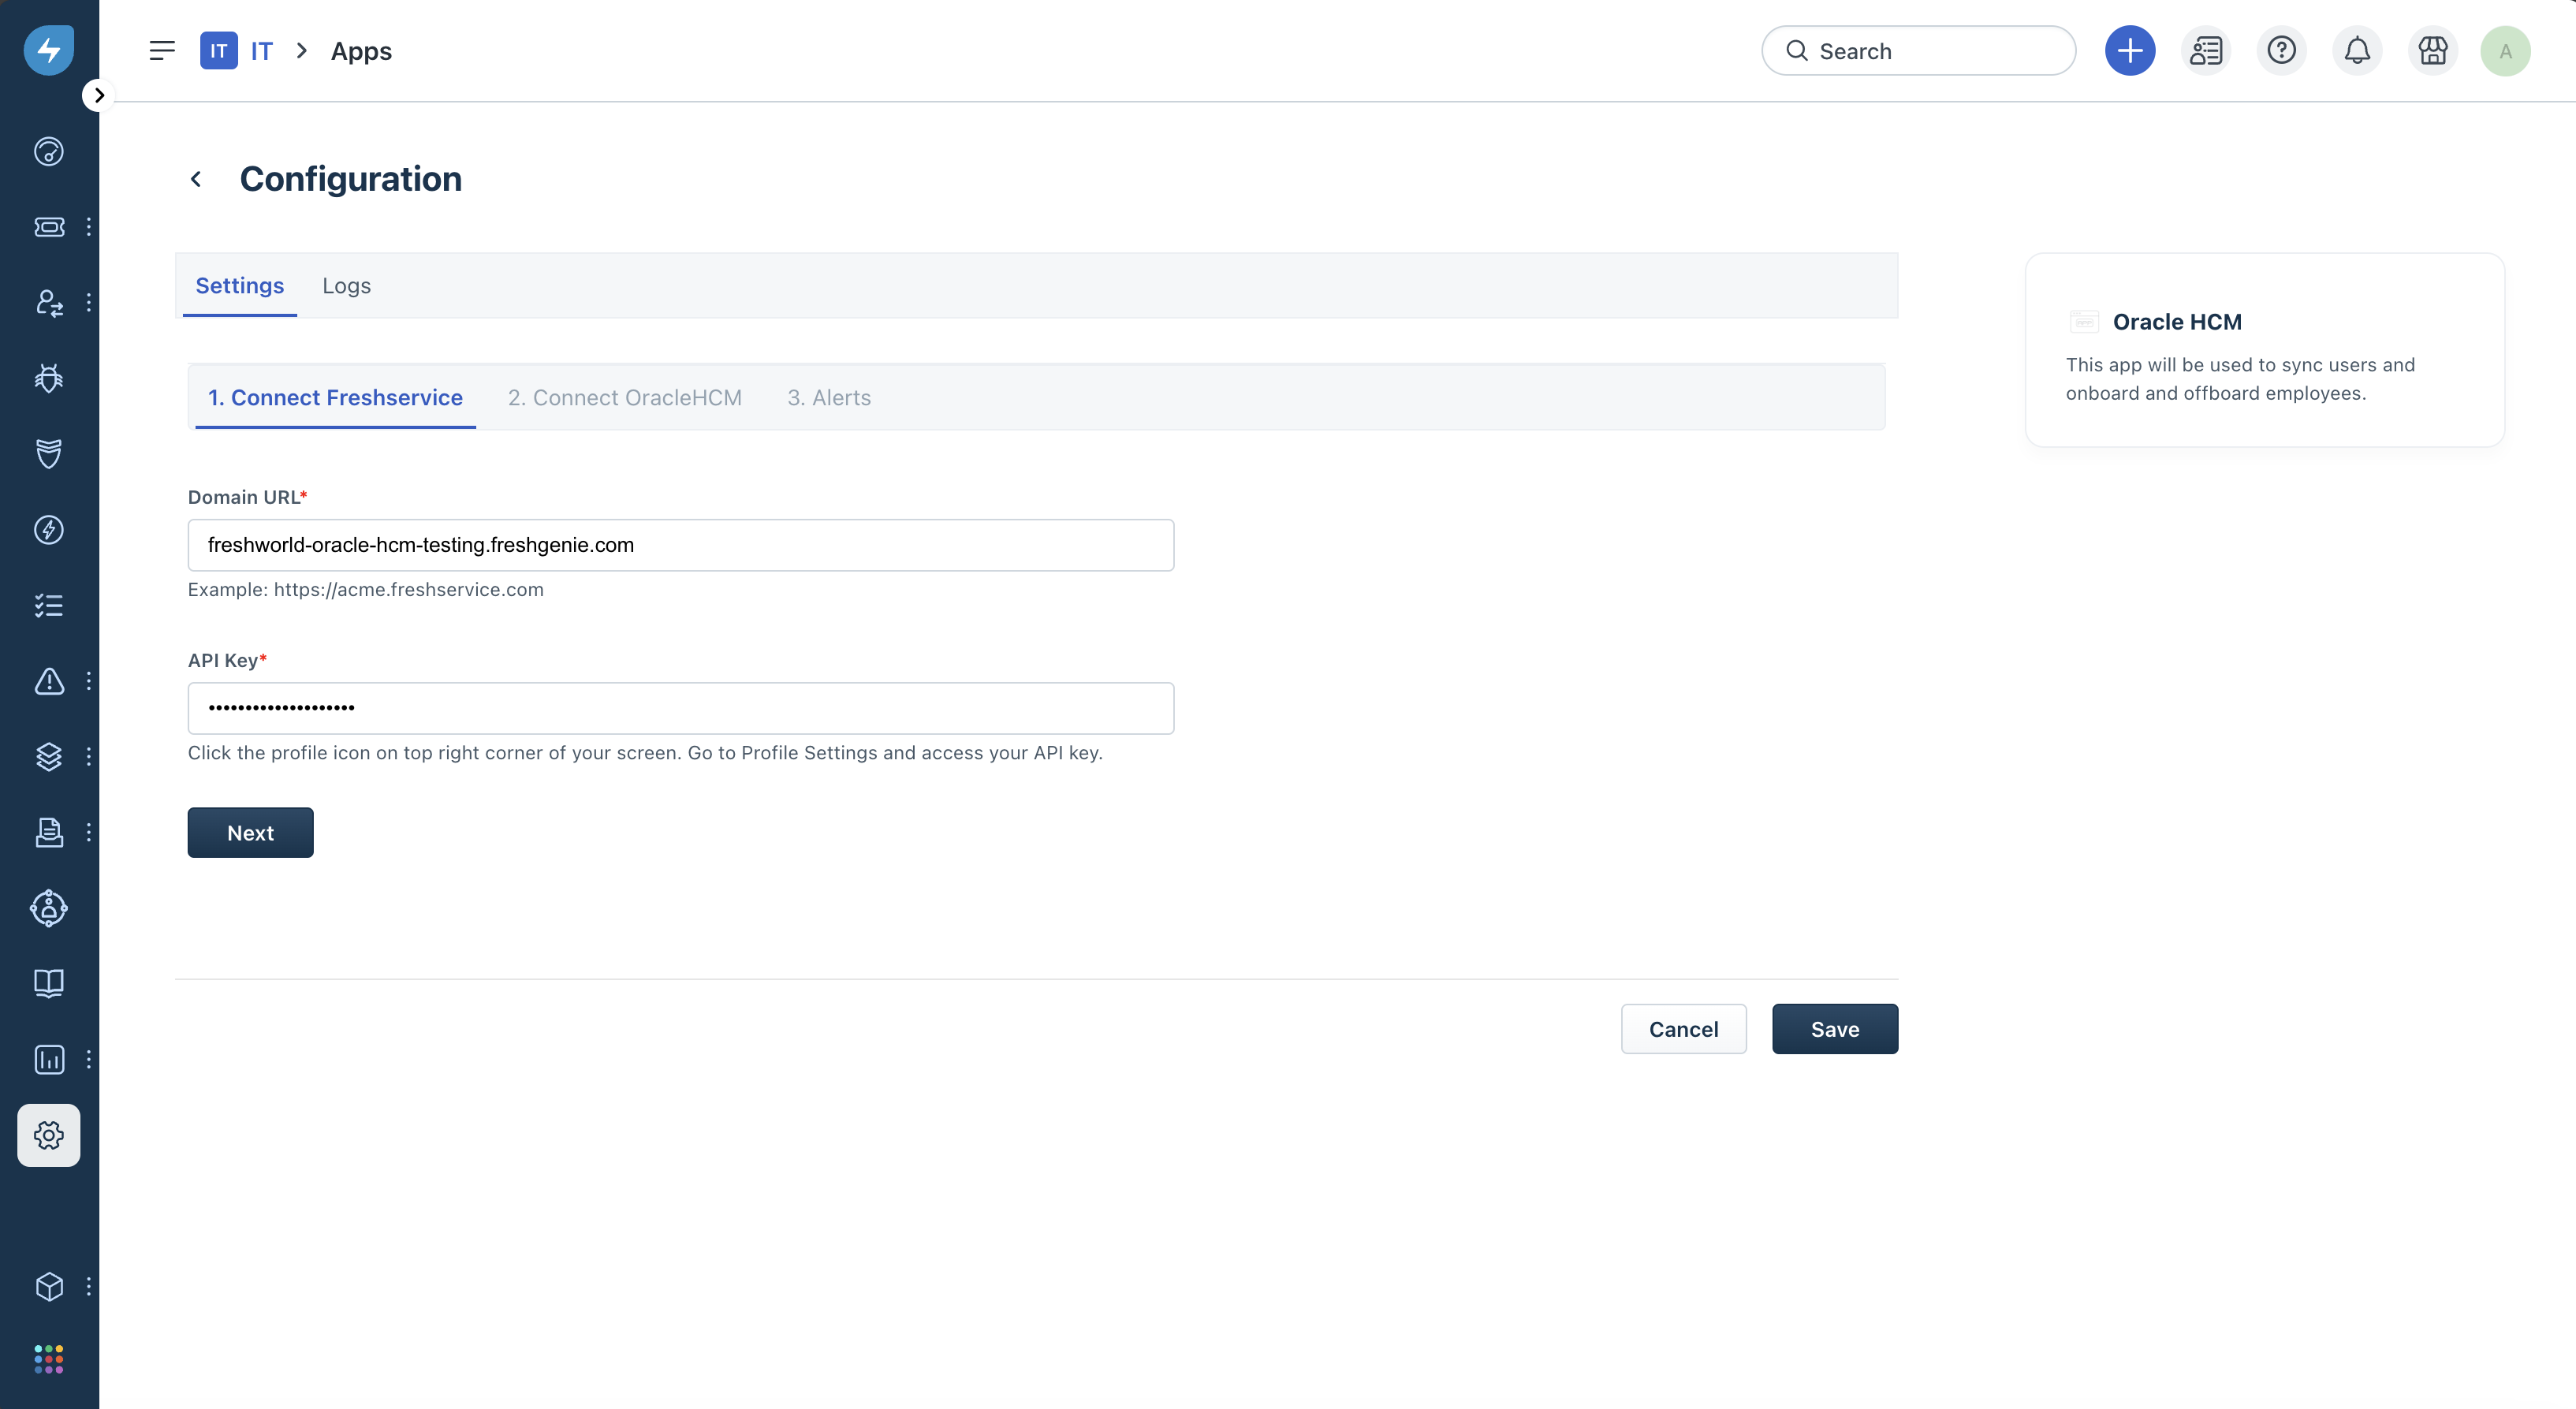Toggle the hamburger navigation menu

(x=162, y=51)
